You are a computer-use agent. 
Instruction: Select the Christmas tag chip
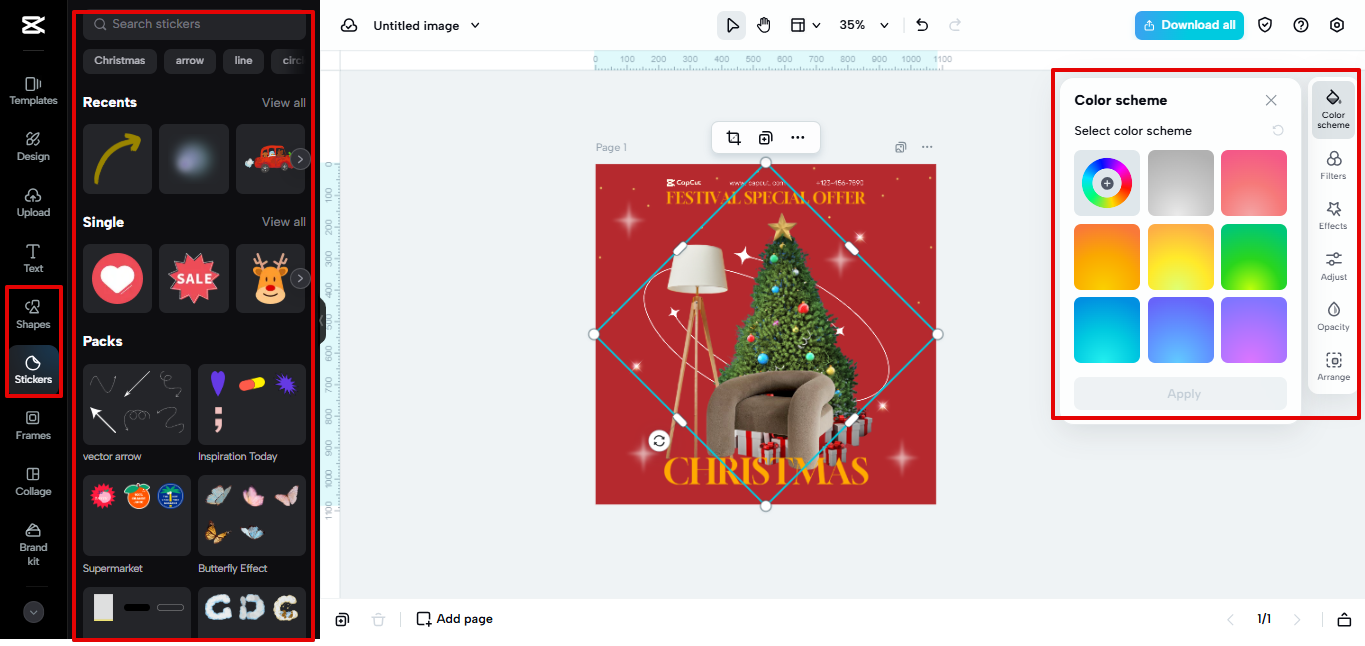[119, 61]
